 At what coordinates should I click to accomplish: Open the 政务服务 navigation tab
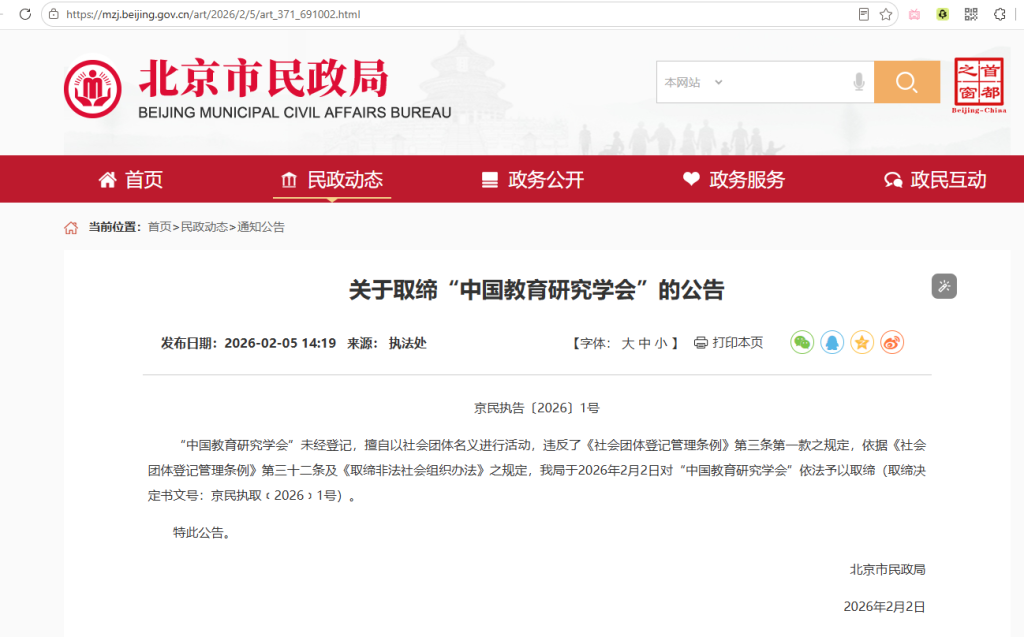[734, 180]
